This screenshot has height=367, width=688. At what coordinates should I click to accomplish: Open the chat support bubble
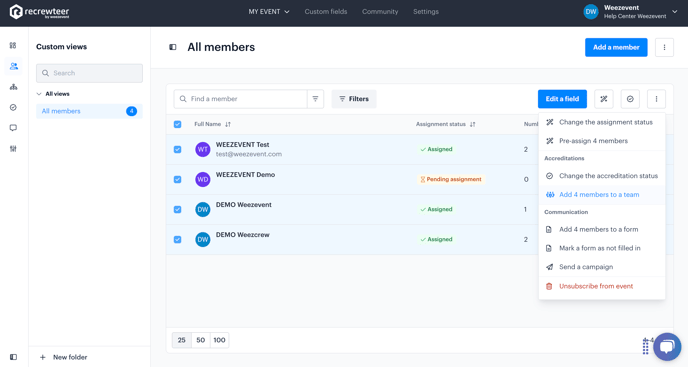click(667, 347)
